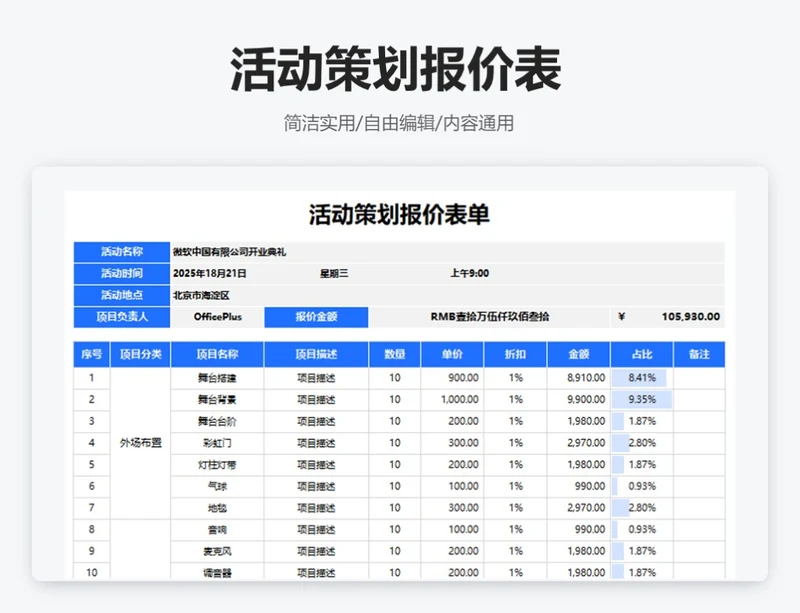
Task: Select the sheet title 活动策划报价表单
Action: (399, 214)
